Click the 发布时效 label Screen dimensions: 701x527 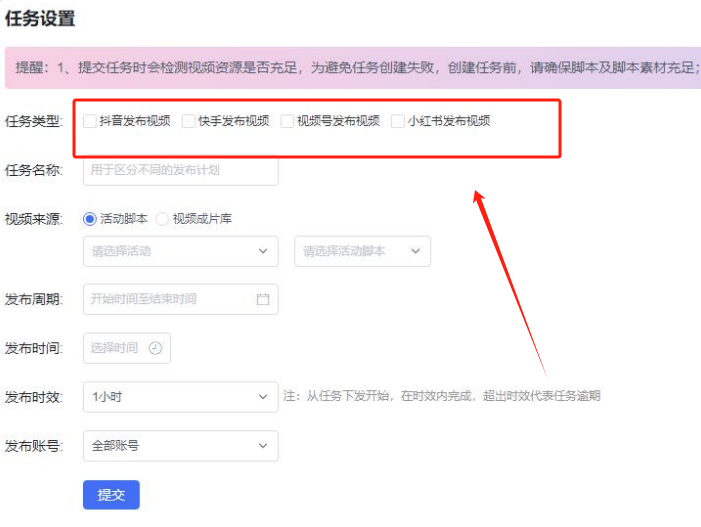pos(34,397)
